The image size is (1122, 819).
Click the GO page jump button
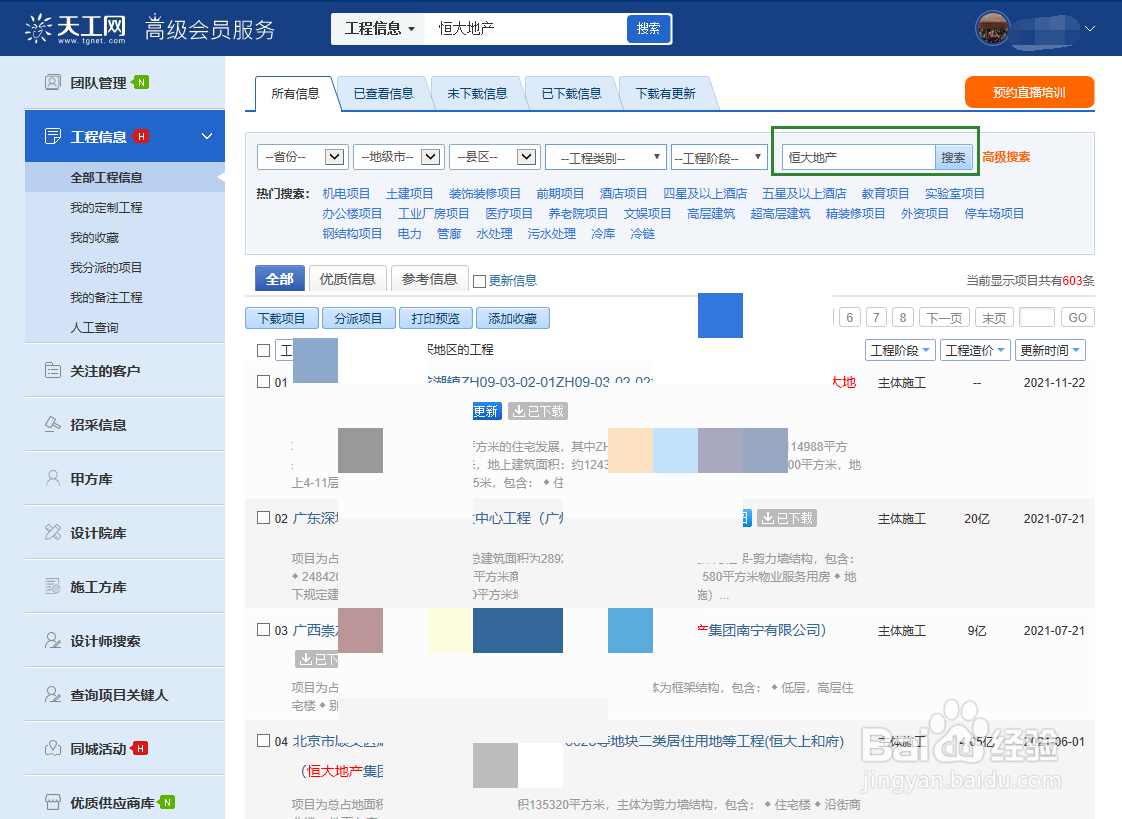click(1078, 318)
